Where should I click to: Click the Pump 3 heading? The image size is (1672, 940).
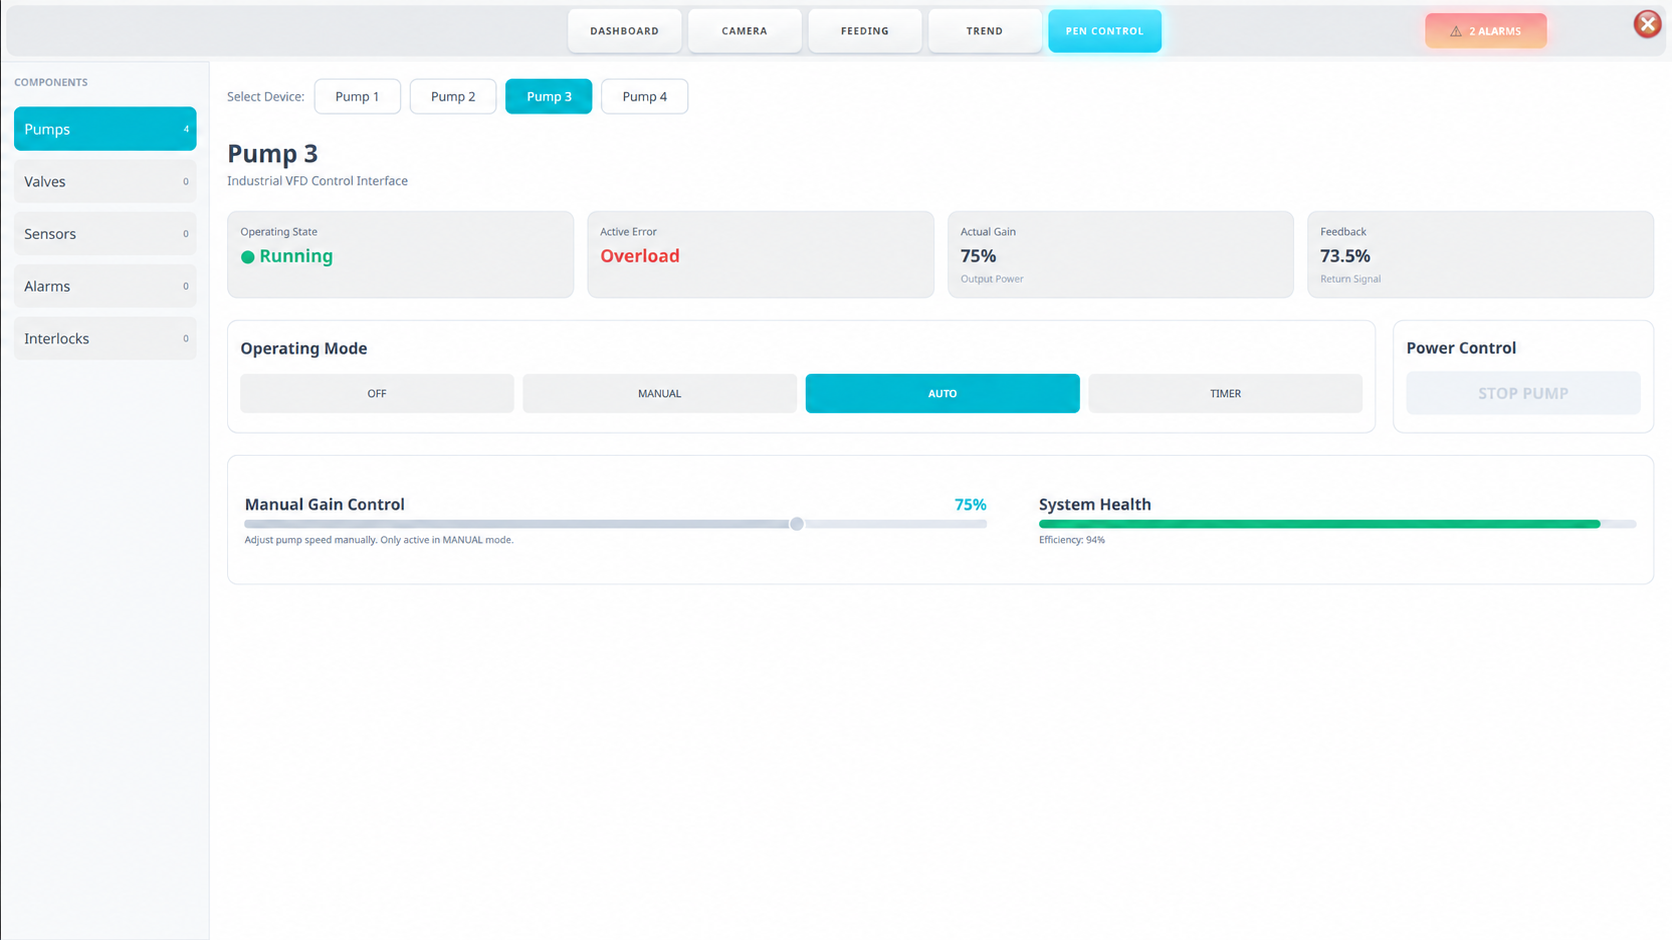pyautogui.click(x=272, y=153)
